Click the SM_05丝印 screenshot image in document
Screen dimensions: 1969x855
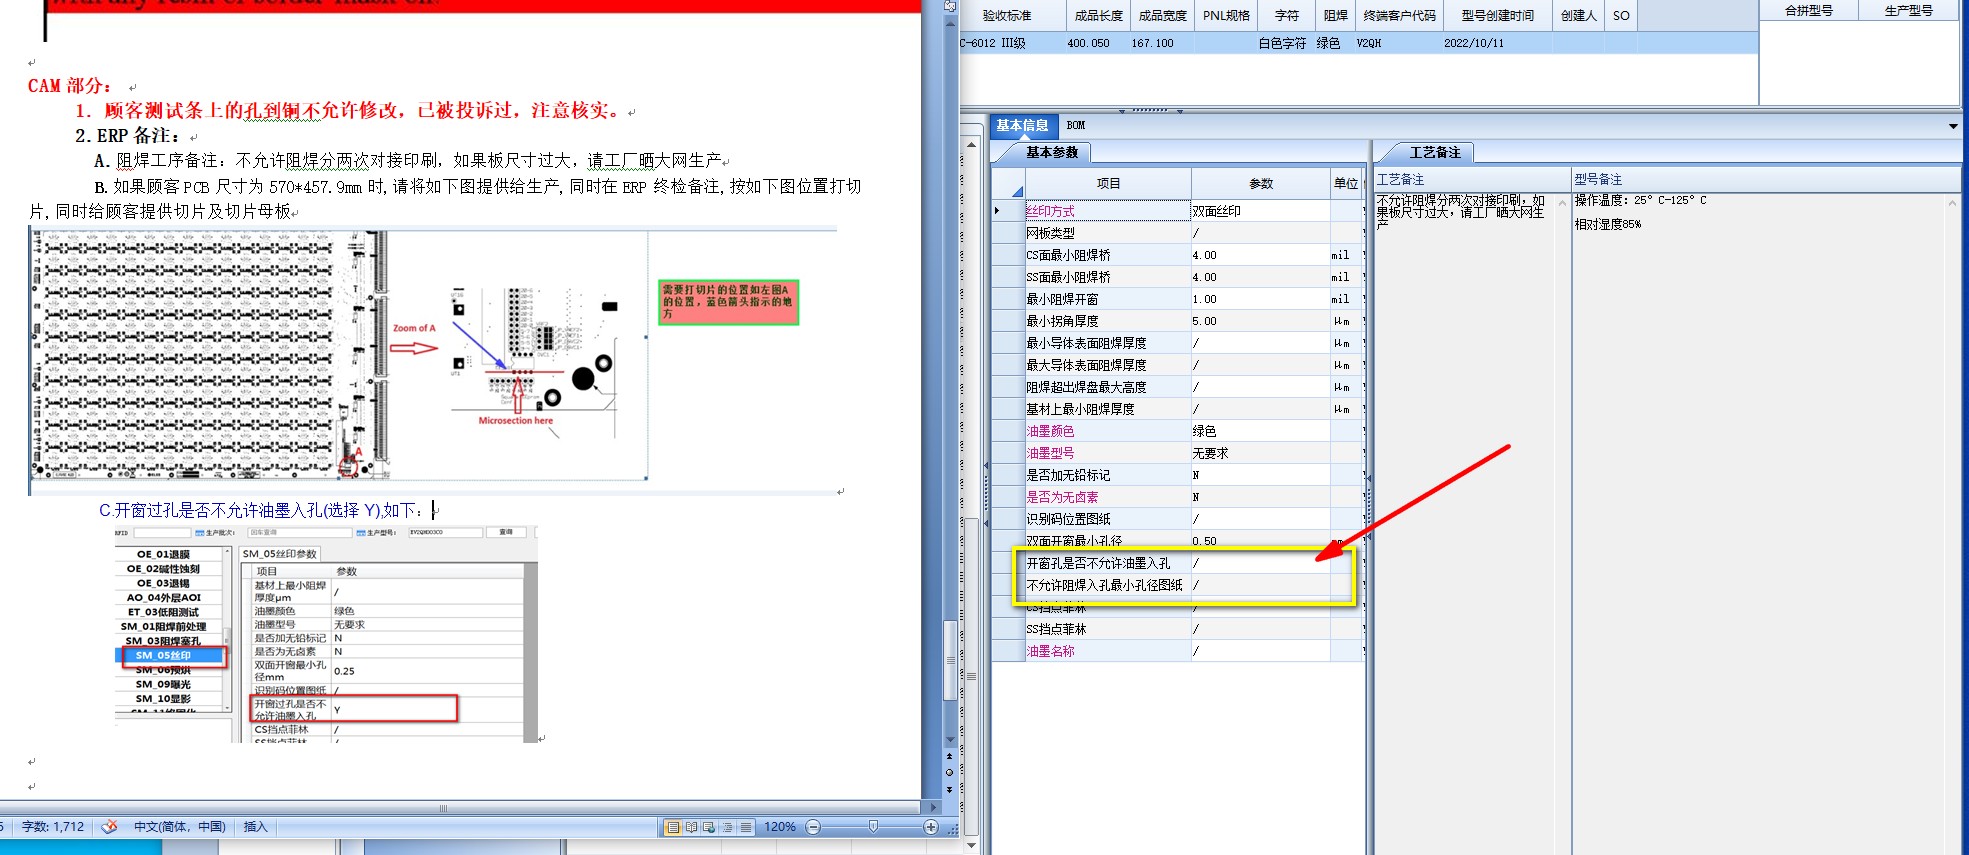[x=326, y=634]
